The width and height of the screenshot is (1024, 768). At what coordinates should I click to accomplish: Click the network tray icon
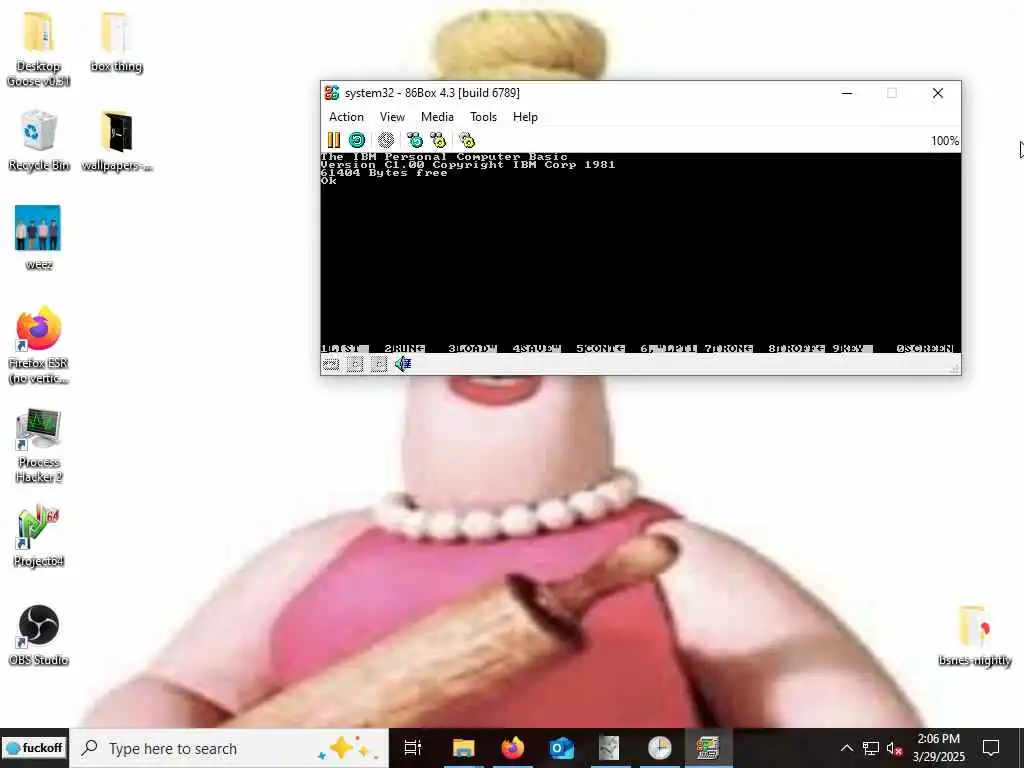pyautogui.click(x=871, y=748)
